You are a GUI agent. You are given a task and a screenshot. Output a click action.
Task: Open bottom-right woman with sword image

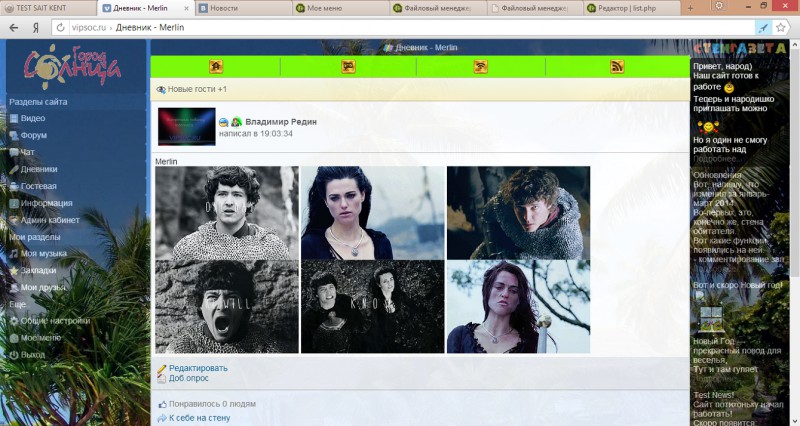pos(518,307)
